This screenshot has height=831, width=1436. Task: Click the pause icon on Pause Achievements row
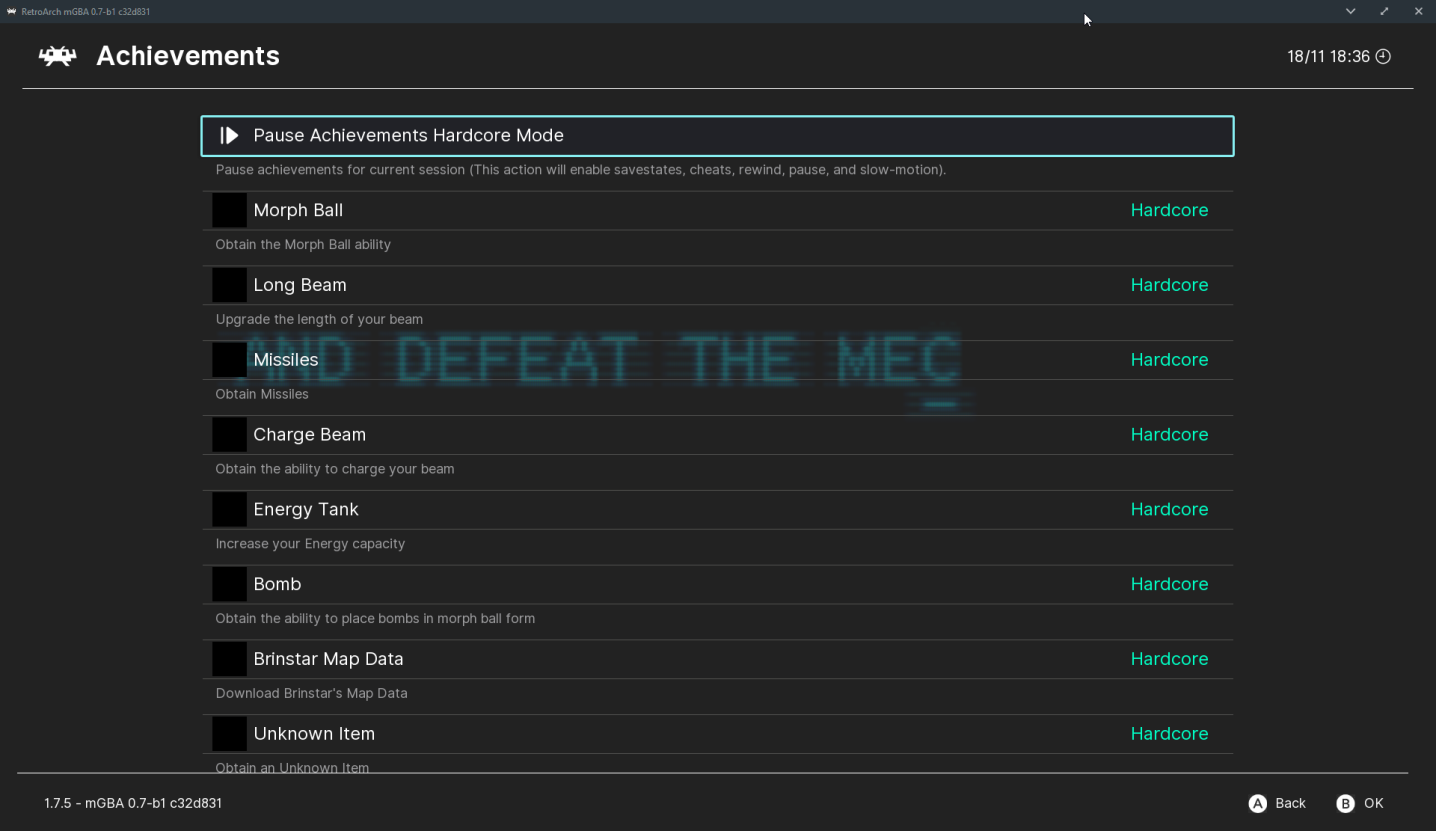coord(229,135)
